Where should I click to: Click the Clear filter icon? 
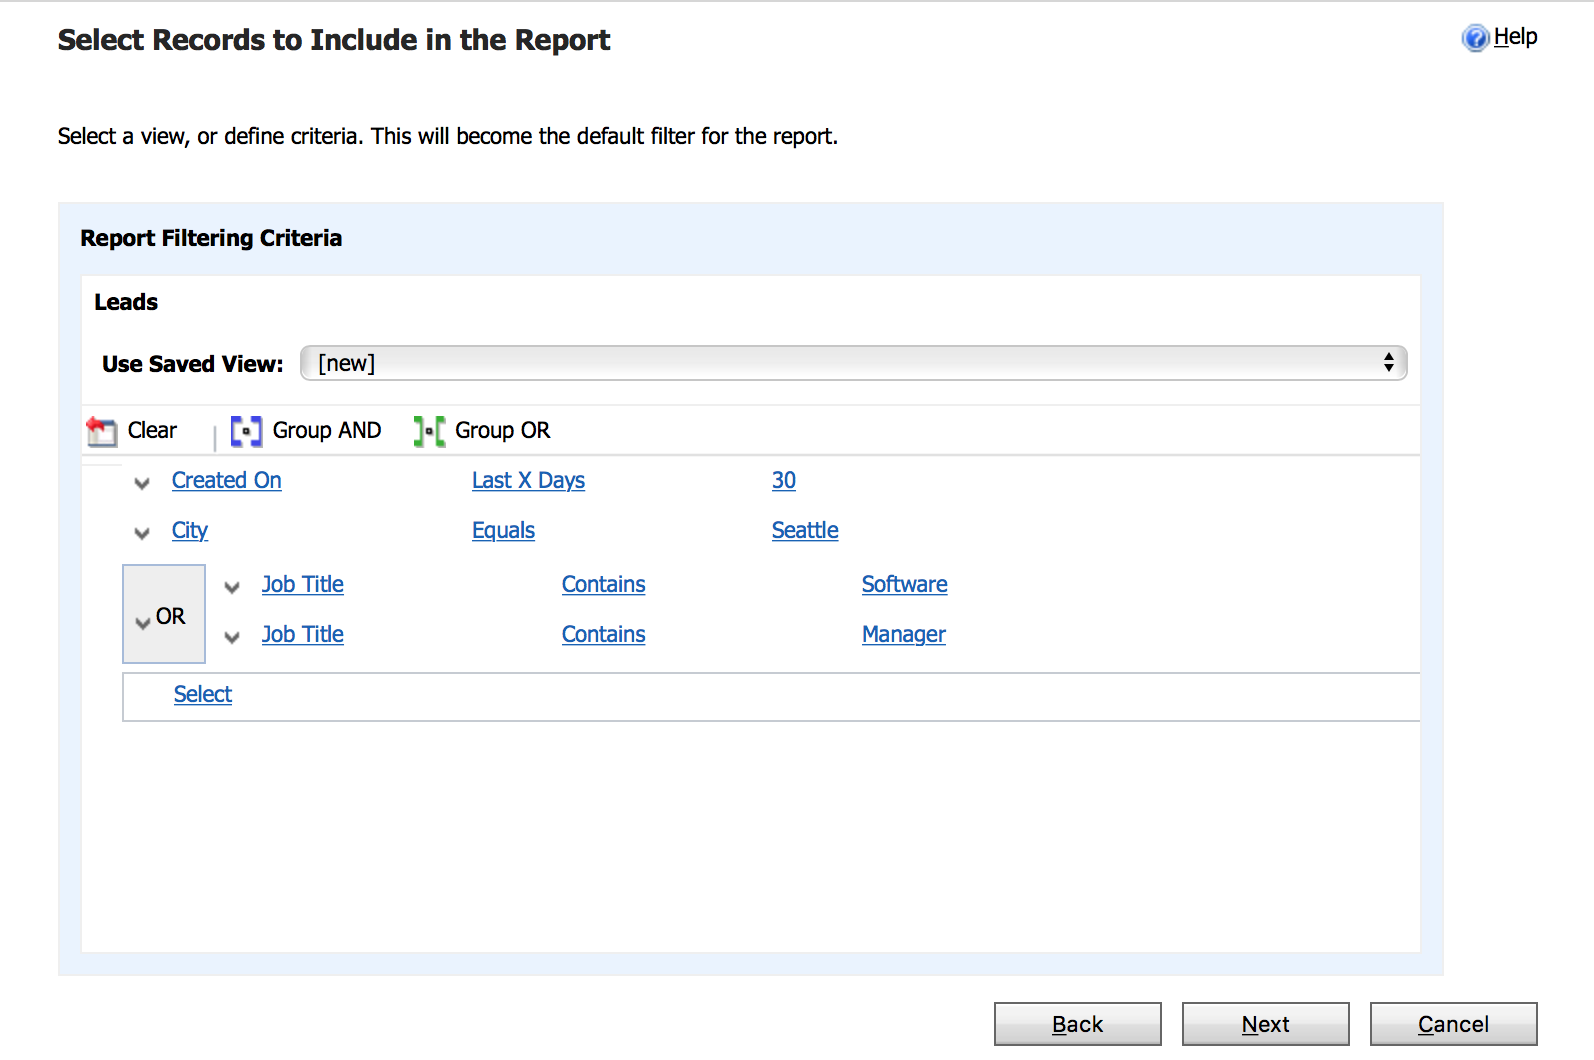[x=102, y=431]
